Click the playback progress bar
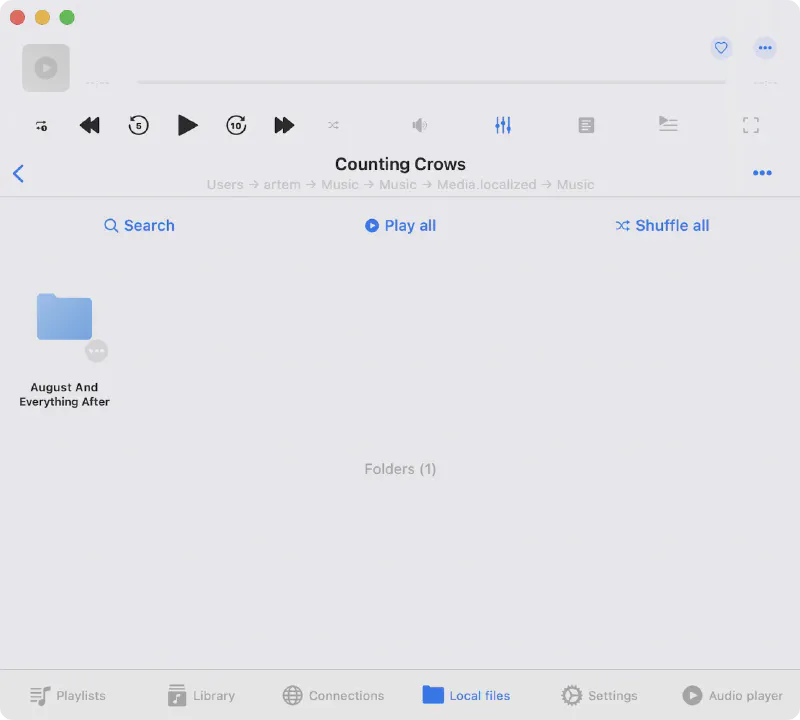 click(431, 82)
